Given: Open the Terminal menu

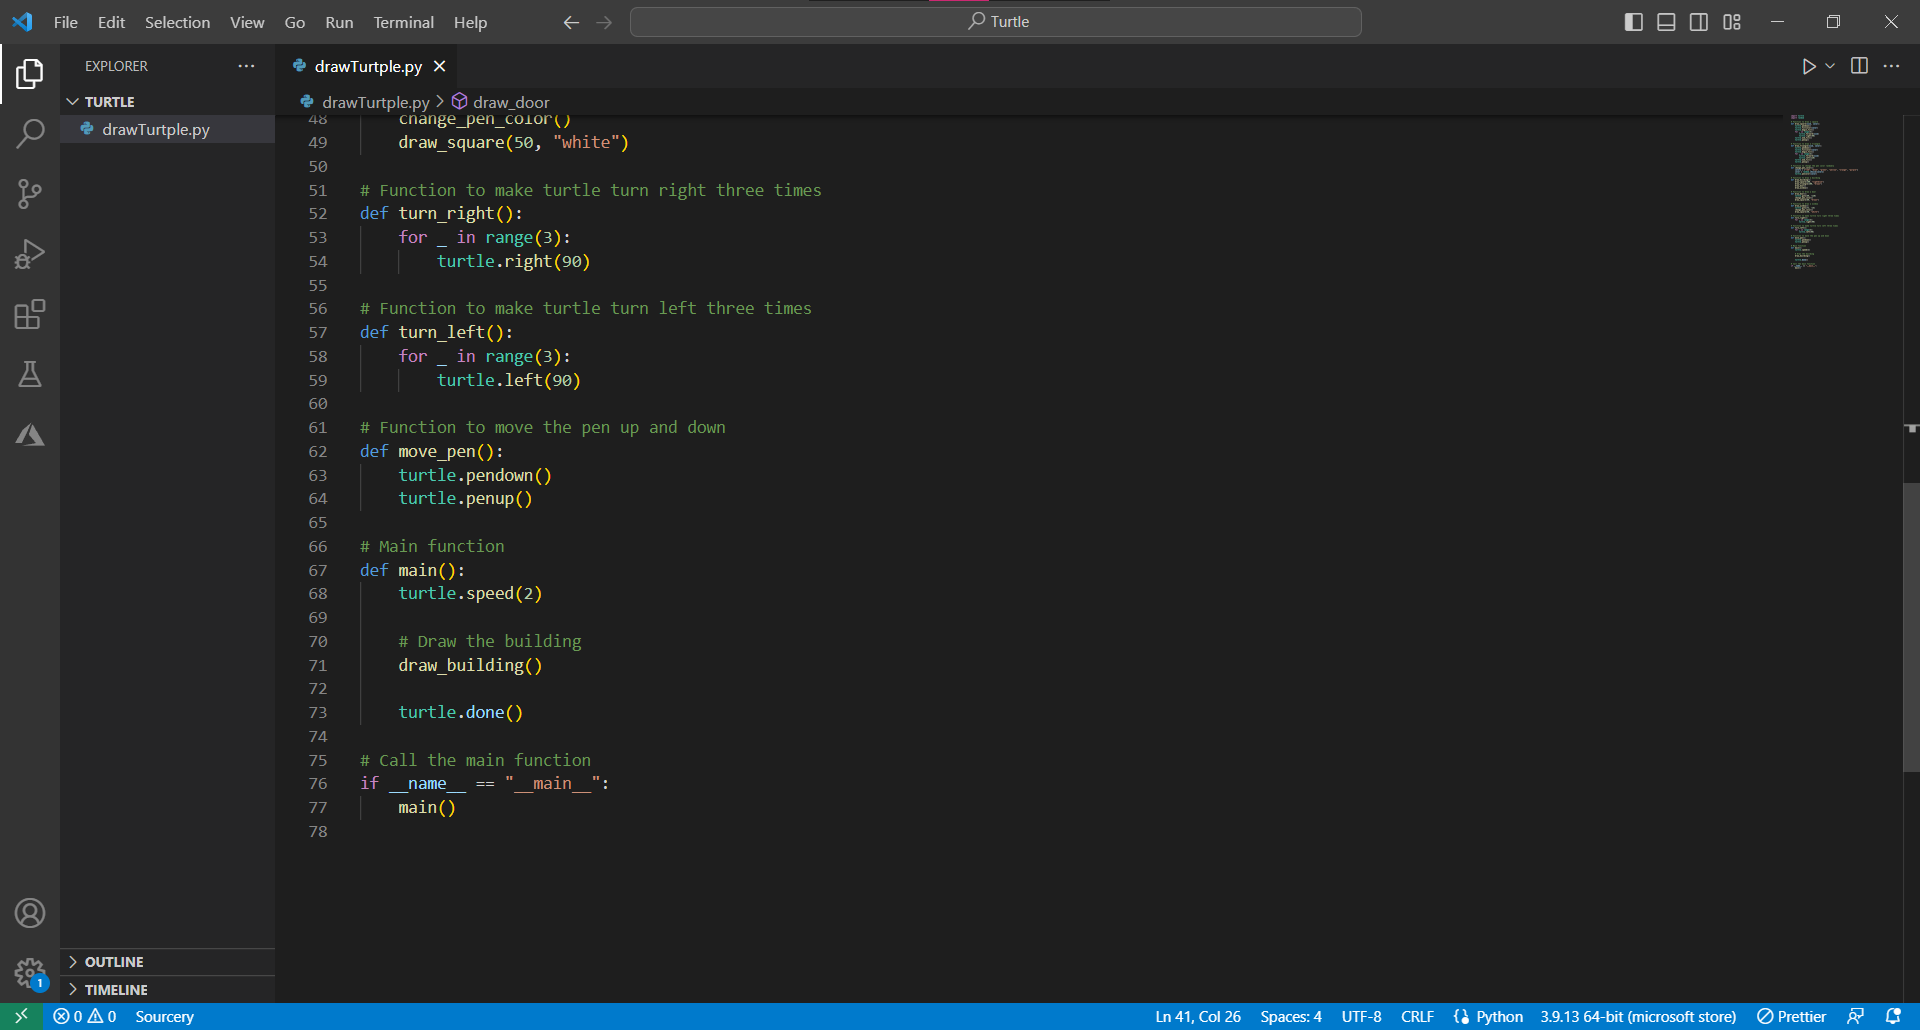Looking at the screenshot, I should pos(403,21).
